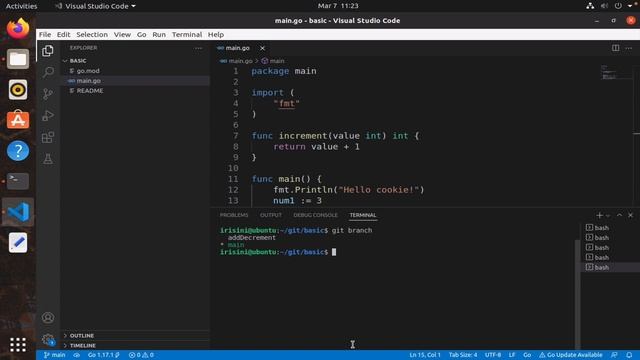Close the terminal panel
Viewport: 640px width, 360px height.
coord(631,215)
